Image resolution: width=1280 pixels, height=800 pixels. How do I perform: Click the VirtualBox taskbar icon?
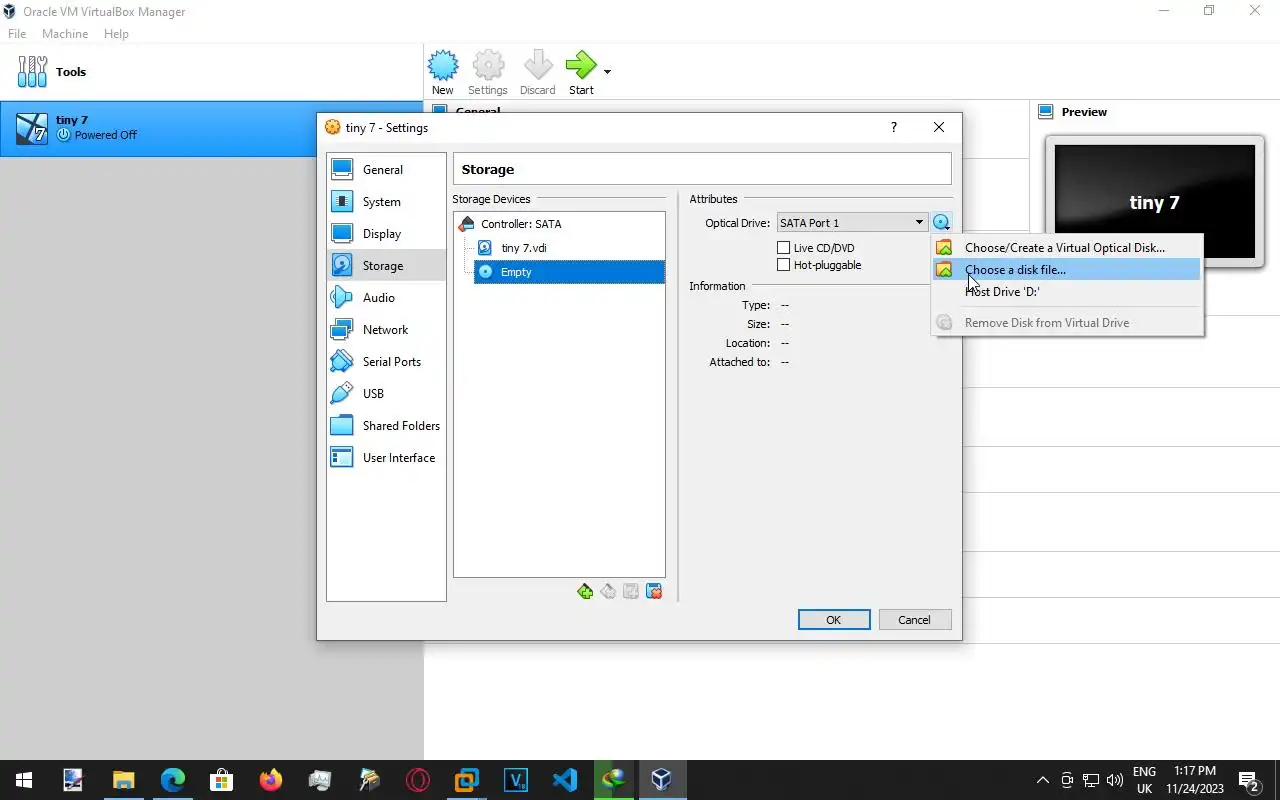(661, 780)
